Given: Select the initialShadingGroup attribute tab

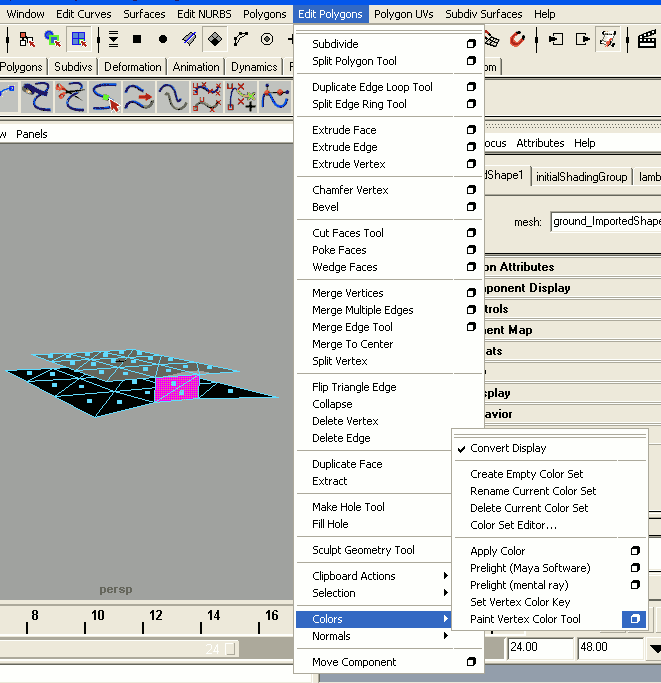Looking at the screenshot, I should [x=581, y=177].
